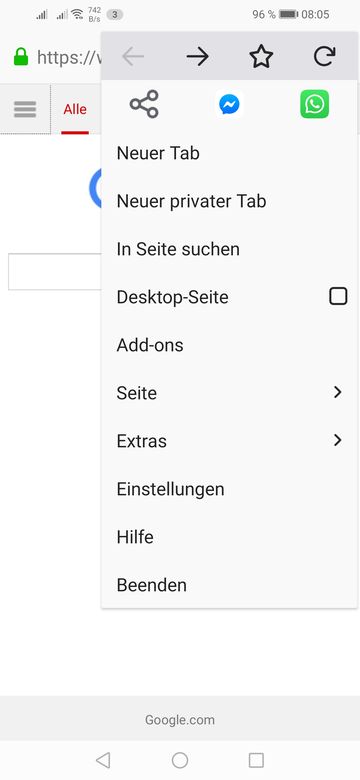360x780 pixels.
Task: Open the Google hamburger menu
Action: tap(25, 109)
